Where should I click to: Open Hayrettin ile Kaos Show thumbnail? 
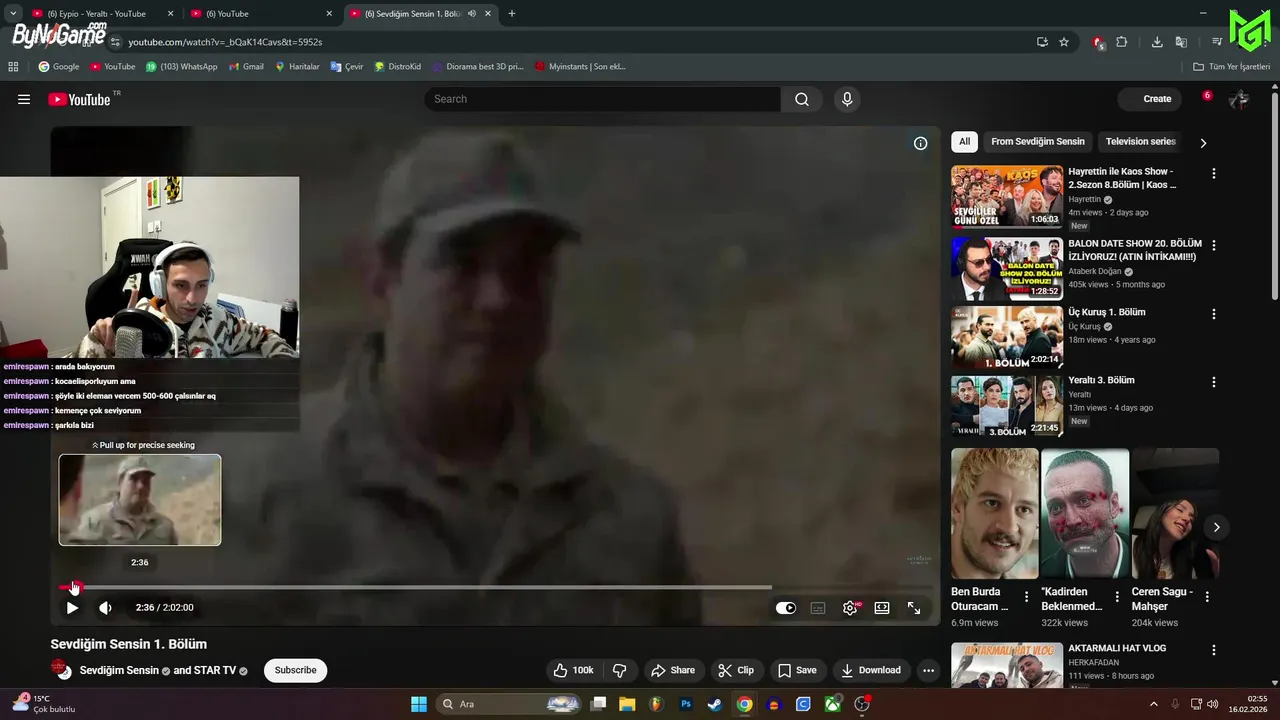1007,197
